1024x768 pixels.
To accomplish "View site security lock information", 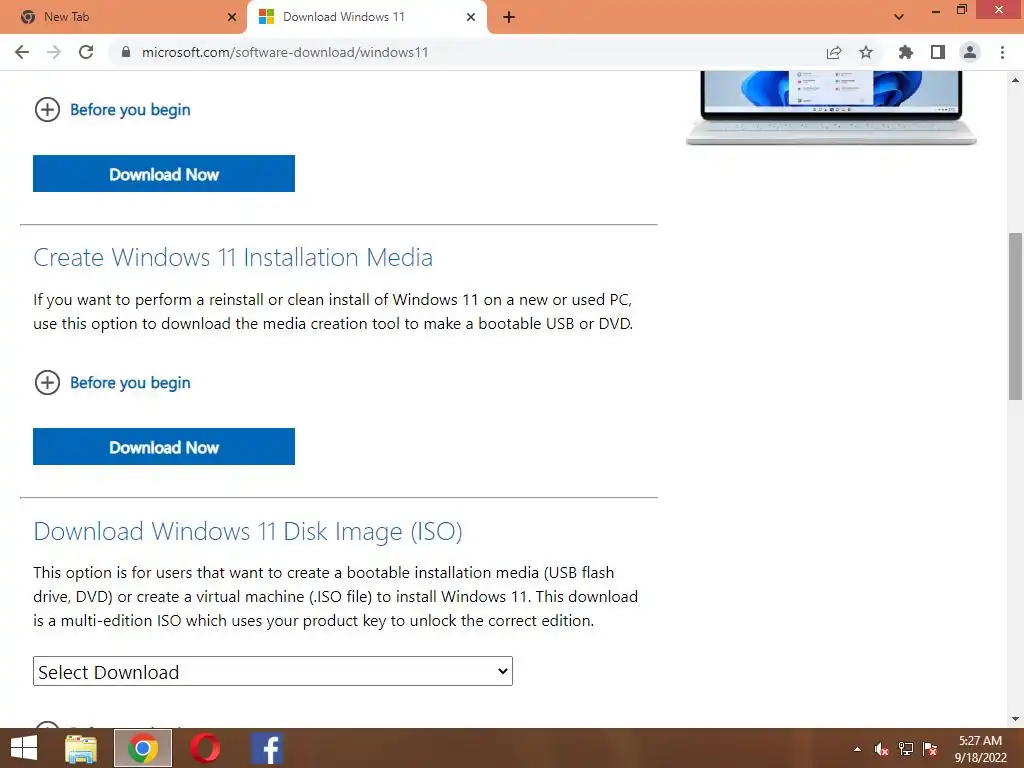I will [x=126, y=52].
